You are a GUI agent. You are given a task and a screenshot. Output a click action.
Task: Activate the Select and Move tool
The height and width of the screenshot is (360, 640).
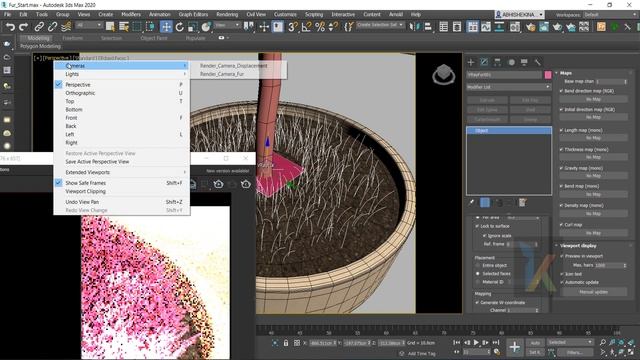[166, 27]
